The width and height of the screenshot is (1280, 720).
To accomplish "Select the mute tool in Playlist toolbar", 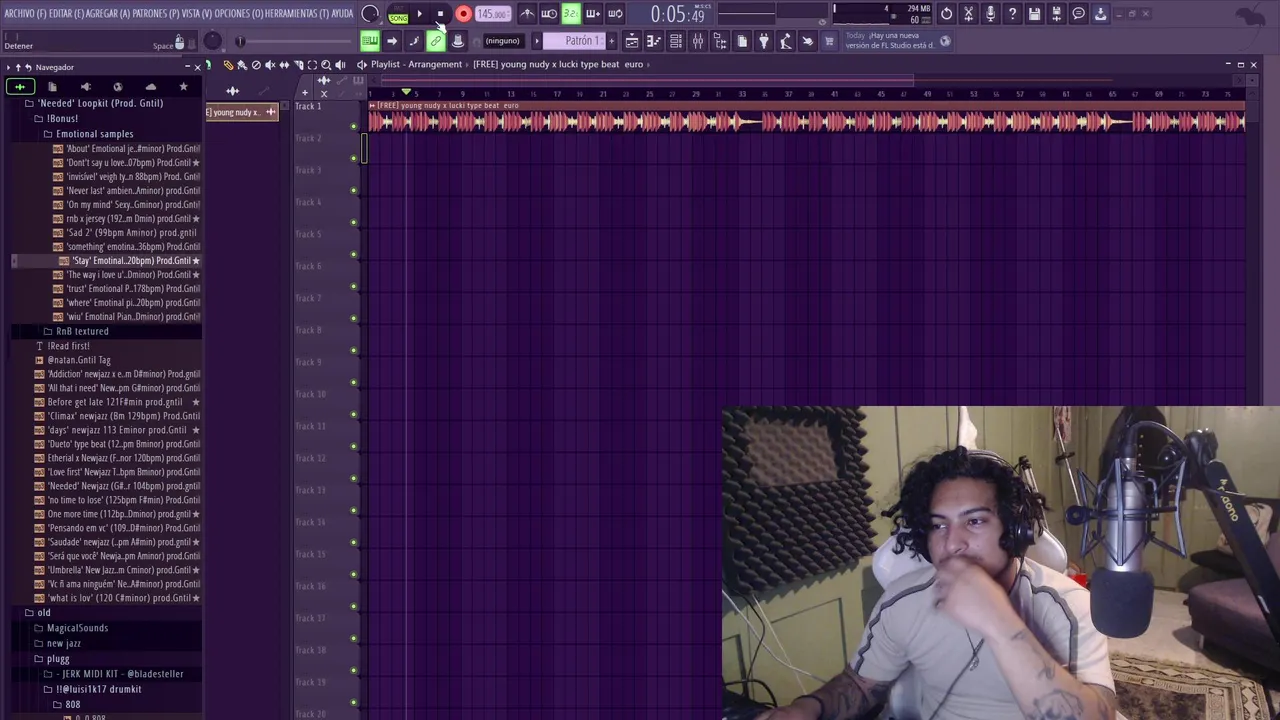I will point(270,64).
